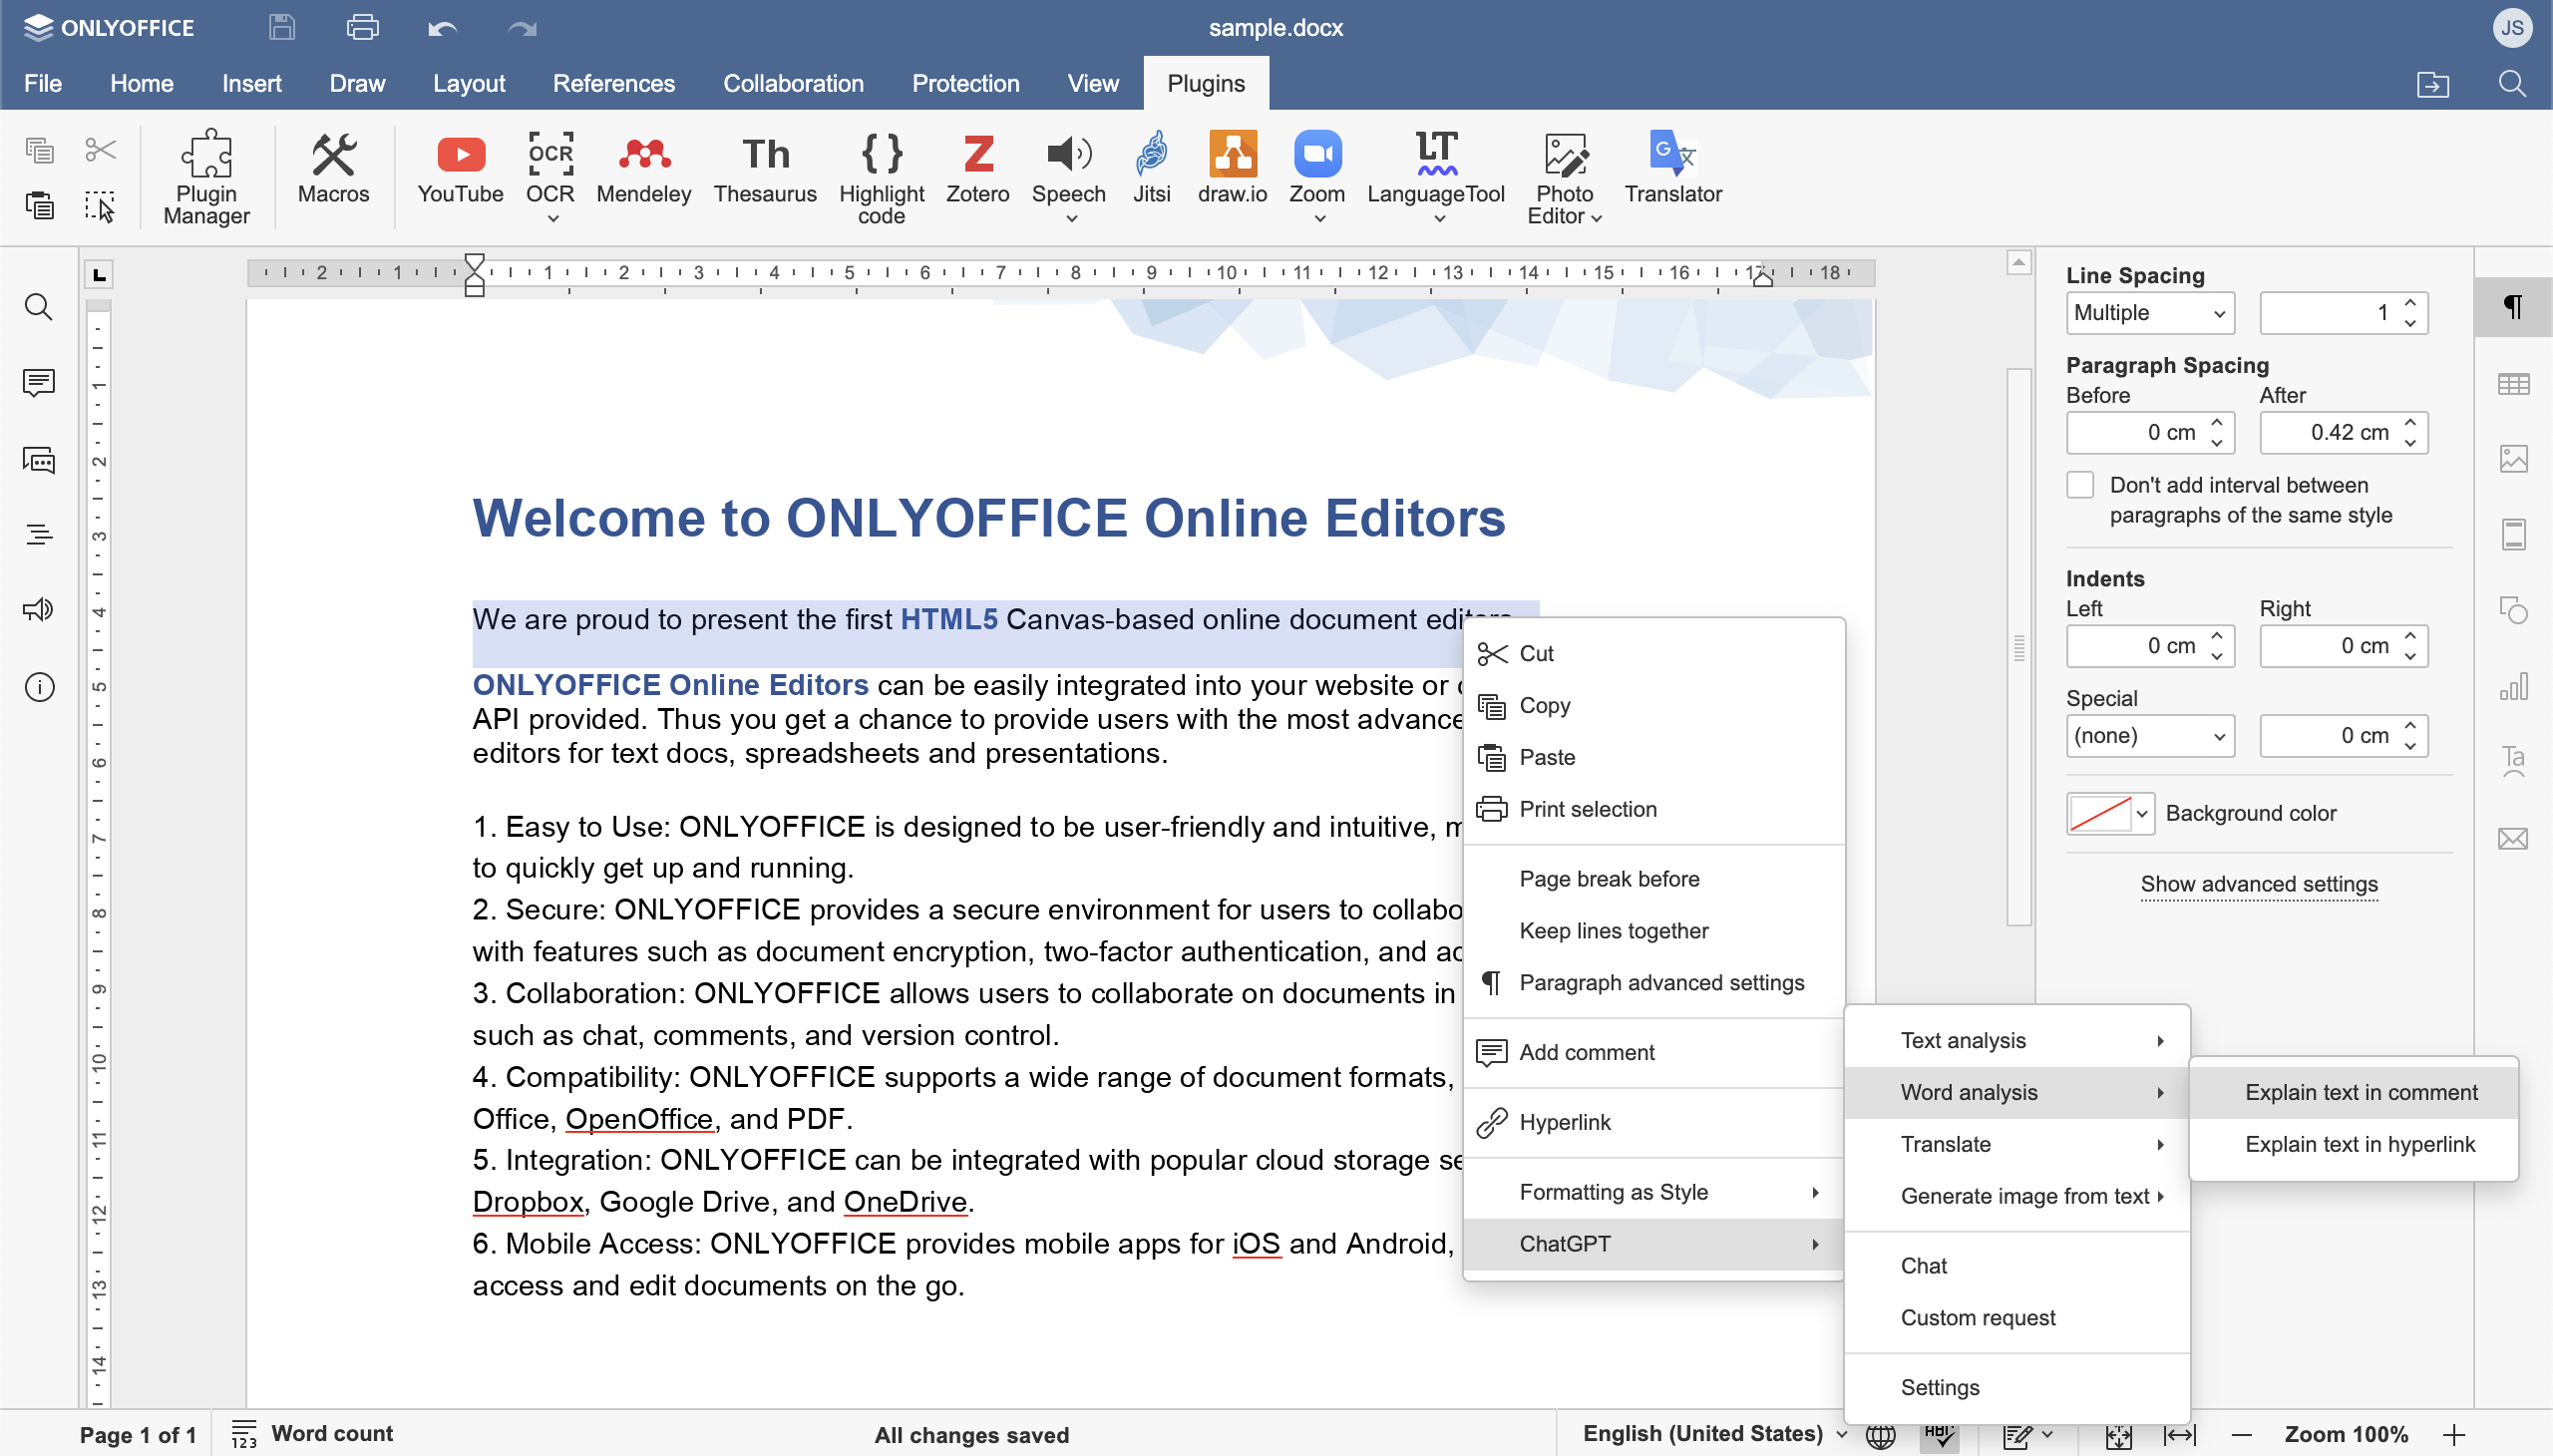
Task: Click the Open file location icon
Action: pyautogui.click(x=2432, y=84)
